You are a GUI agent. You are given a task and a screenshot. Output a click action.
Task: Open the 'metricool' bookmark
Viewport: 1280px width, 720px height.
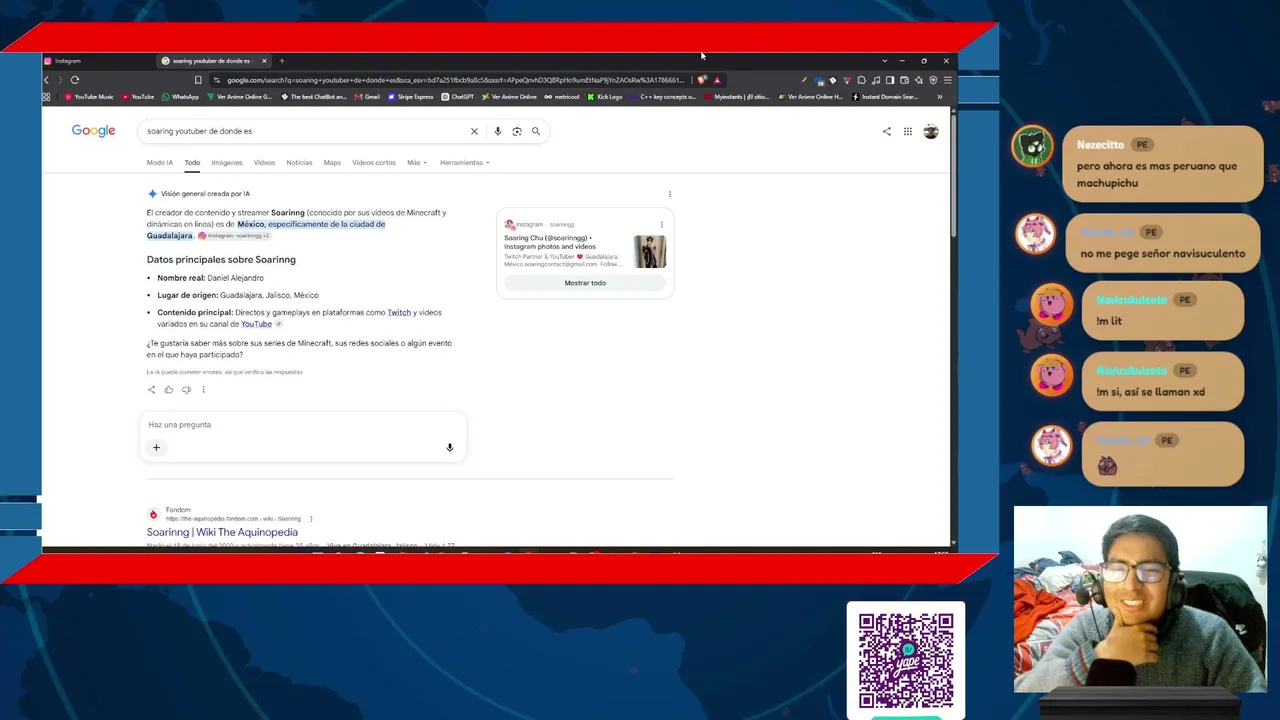(562, 97)
